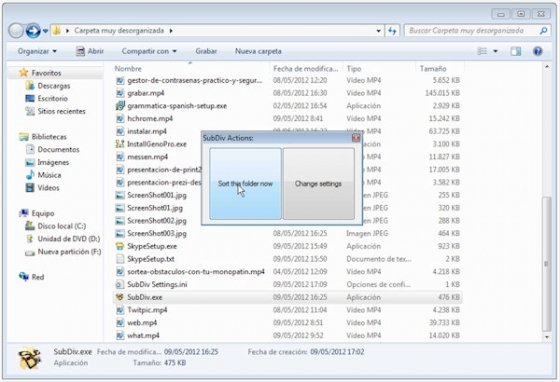Click 'Carpeta muy desorganizada' in the address bar
Viewport: 560px width, 382px height.
pyautogui.click(x=119, y=31)
